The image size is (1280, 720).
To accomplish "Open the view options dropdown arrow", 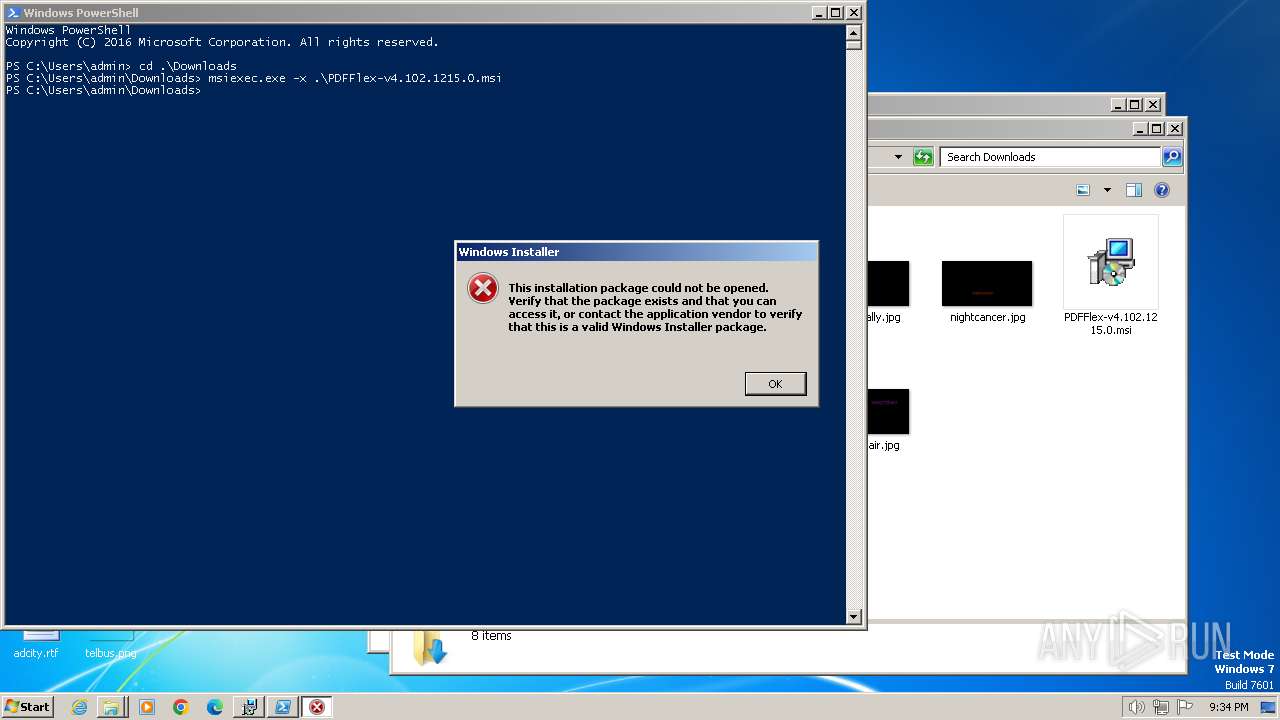I will point(1107,190).
